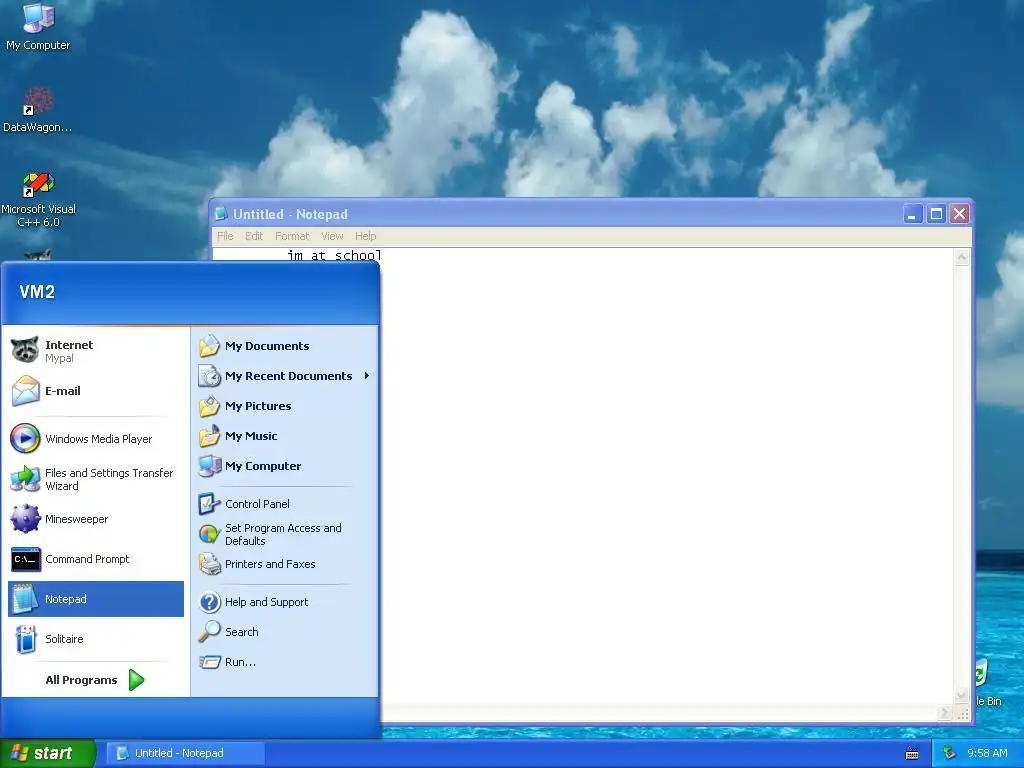Expand All Programs green arrow
1024x768 pixels.
[136, 680]
